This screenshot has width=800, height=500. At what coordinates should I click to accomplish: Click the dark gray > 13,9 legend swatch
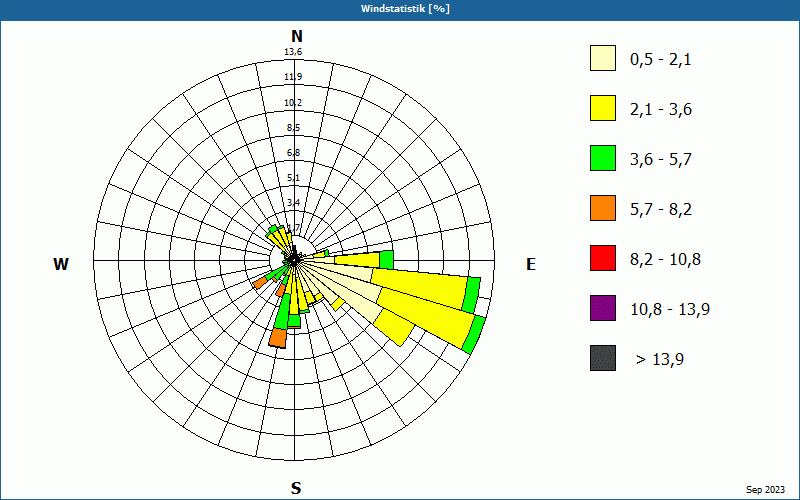[x=603, y=358]
